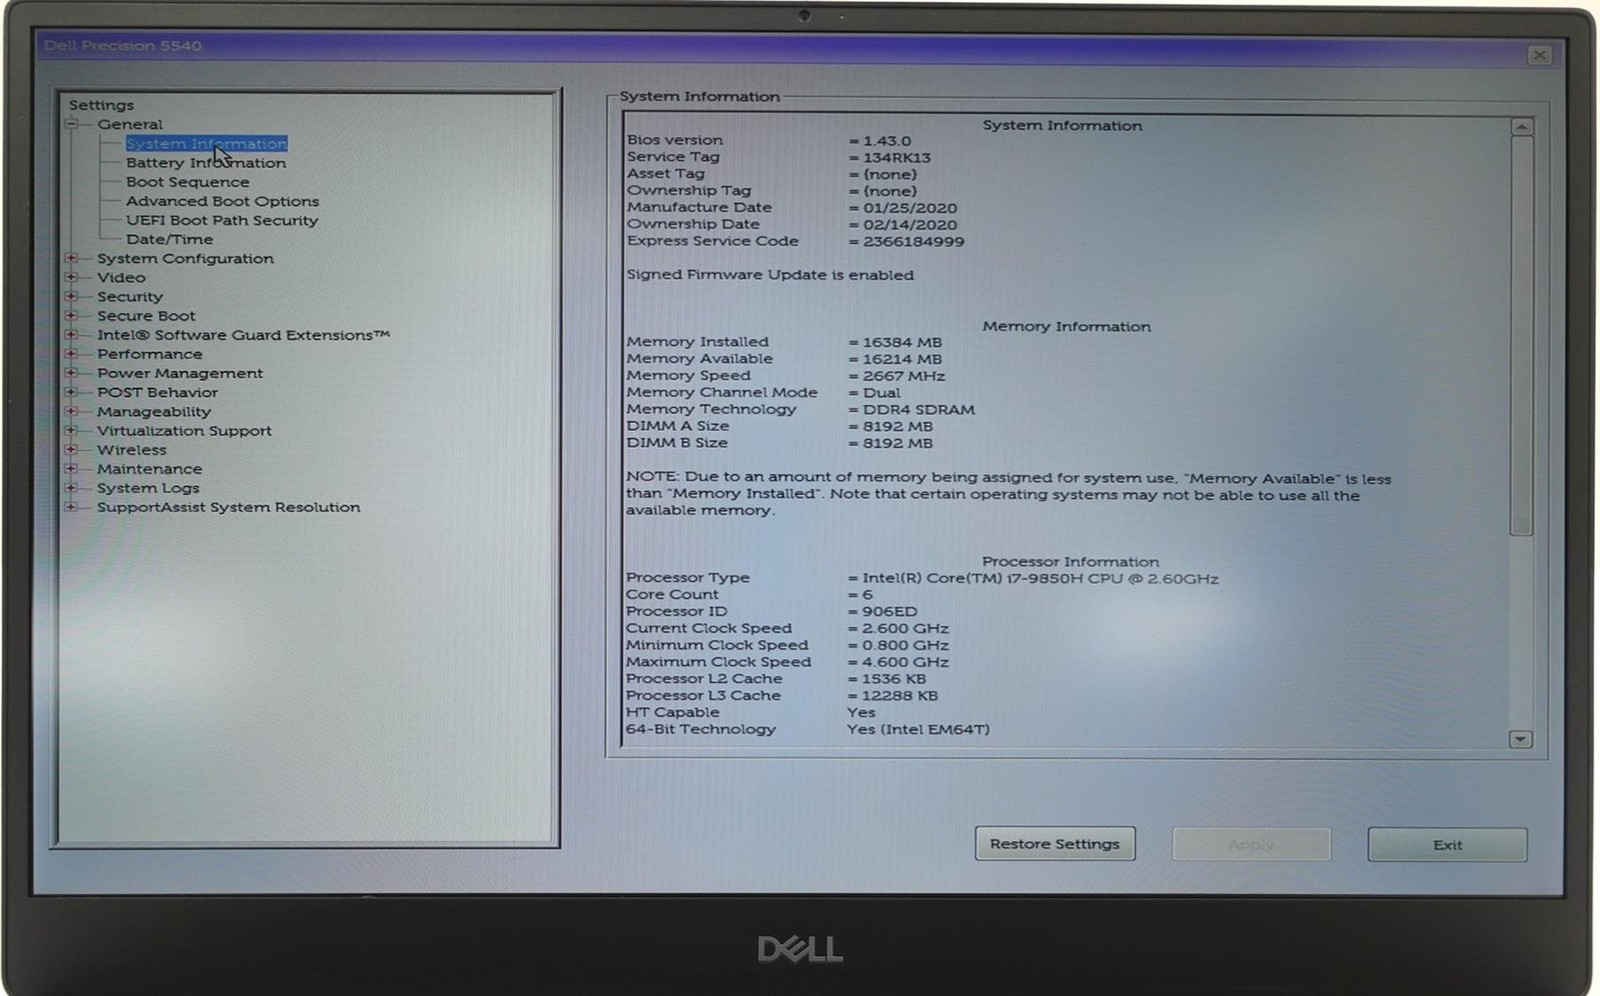The height and width of the screenshot is (996, 1600).
Task: Expand the Maintenance node
Action: 71,468
